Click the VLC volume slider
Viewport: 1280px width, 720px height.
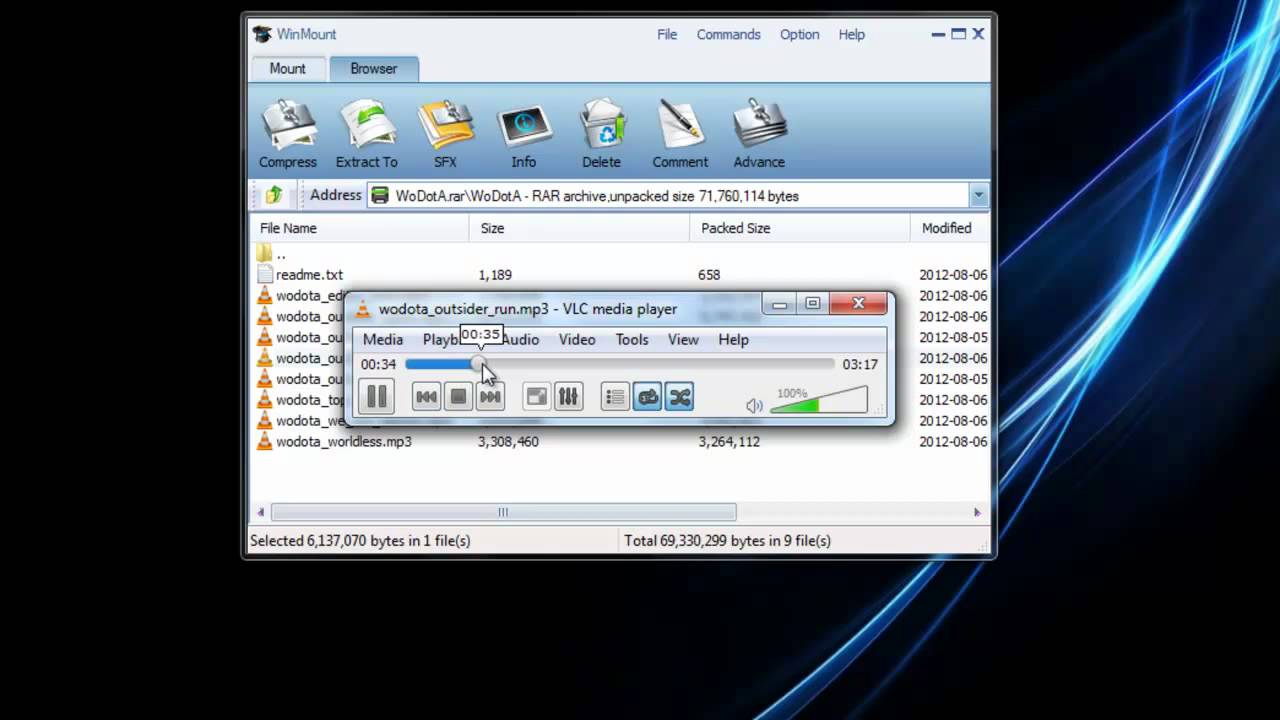(819, 401)
